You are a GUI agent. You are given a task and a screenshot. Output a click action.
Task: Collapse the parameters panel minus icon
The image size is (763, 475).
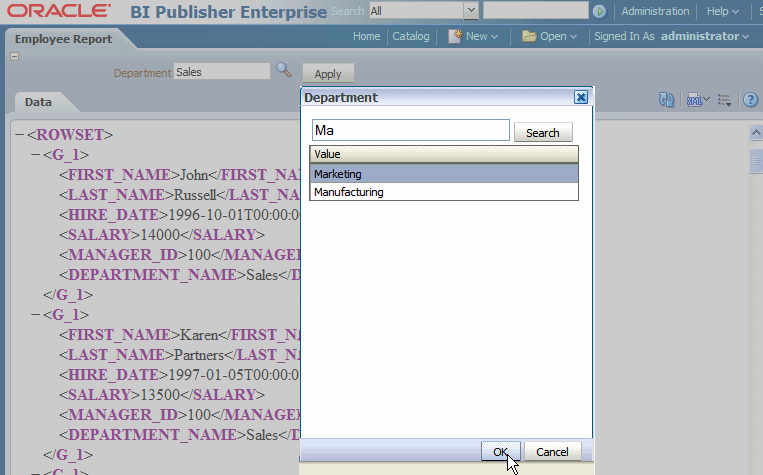coord(15,56)
